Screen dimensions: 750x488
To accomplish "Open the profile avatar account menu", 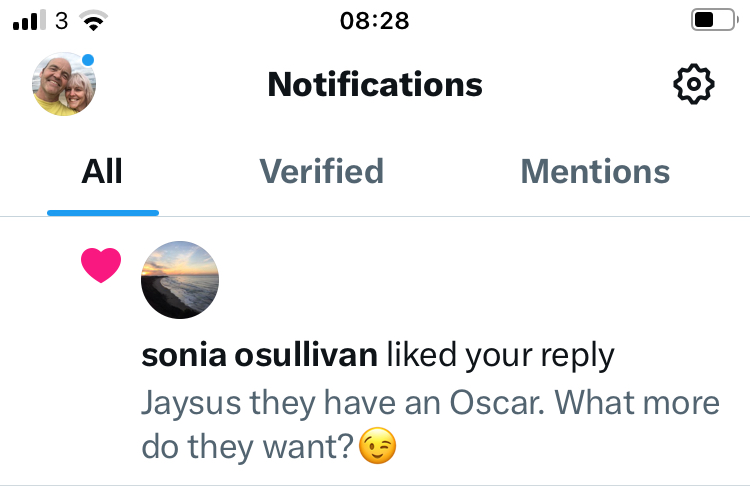I will click(x=64, y=85).
